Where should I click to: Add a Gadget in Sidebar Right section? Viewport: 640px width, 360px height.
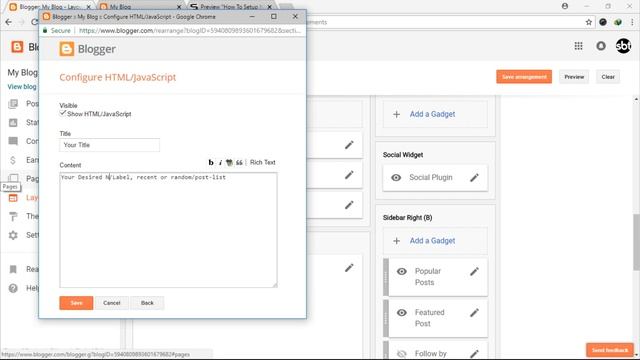point(435,241)
